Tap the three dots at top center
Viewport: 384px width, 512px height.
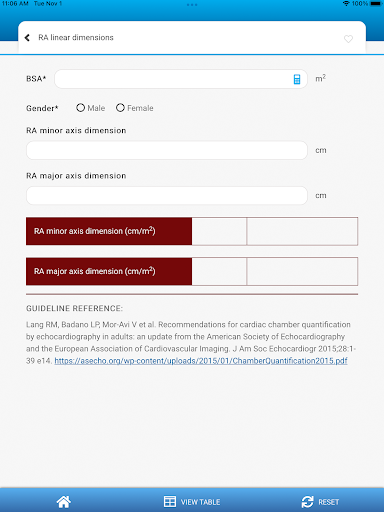pos(192,5)
